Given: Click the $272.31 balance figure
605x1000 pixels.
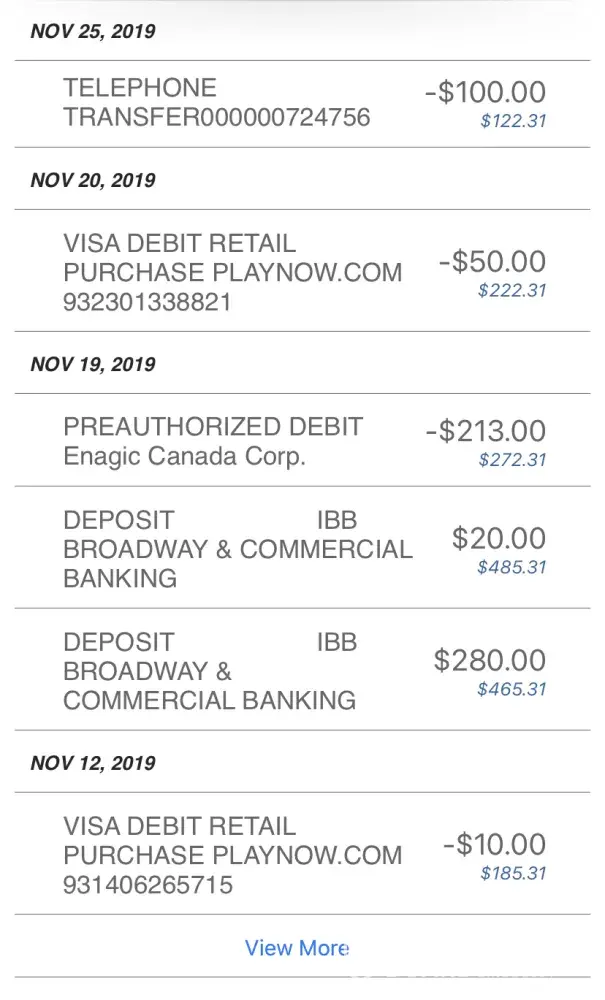Looking at the screenshot, I should (512, 461).
